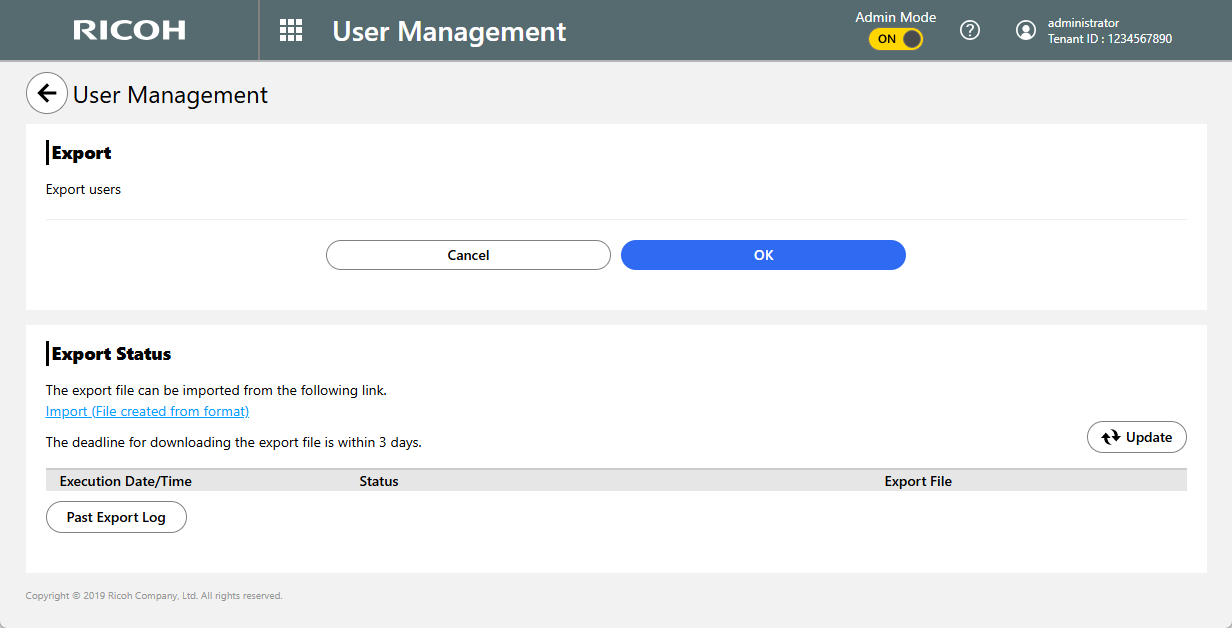Click the Export Status section heading
Screen dimensions: 1232x628
click(111, 354)
